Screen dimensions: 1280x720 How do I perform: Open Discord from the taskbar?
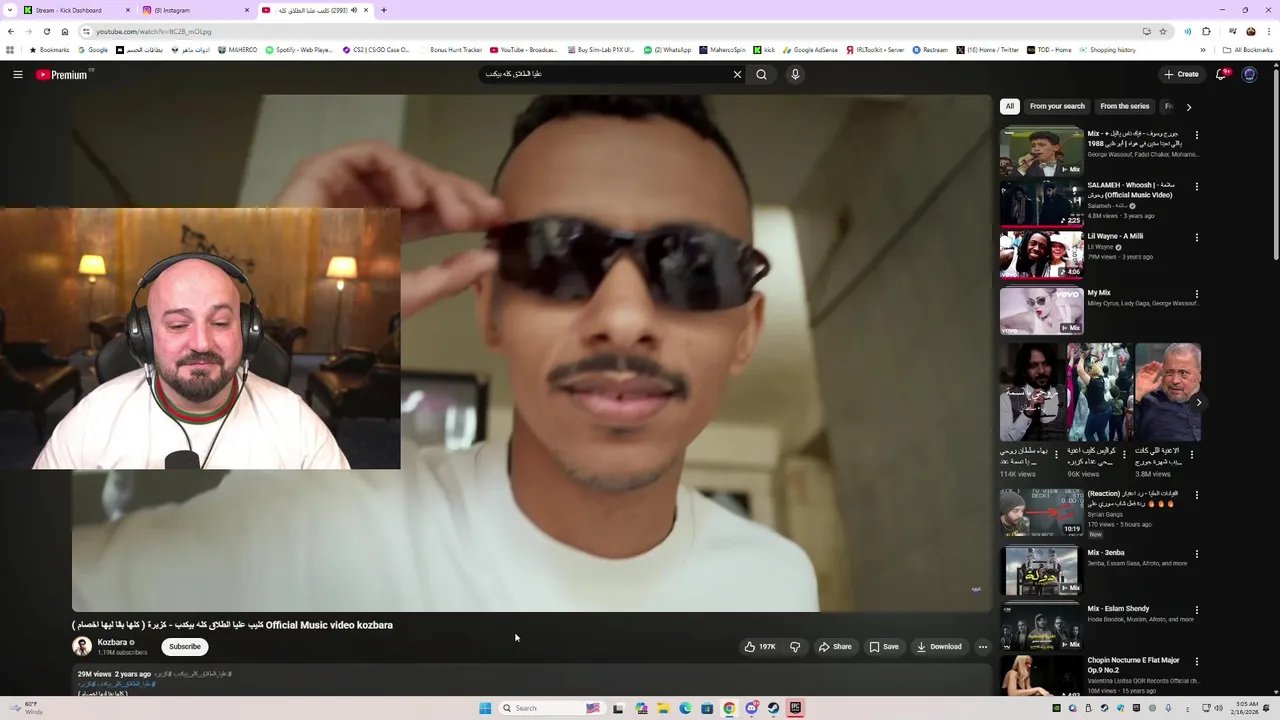tap(751, 708)
